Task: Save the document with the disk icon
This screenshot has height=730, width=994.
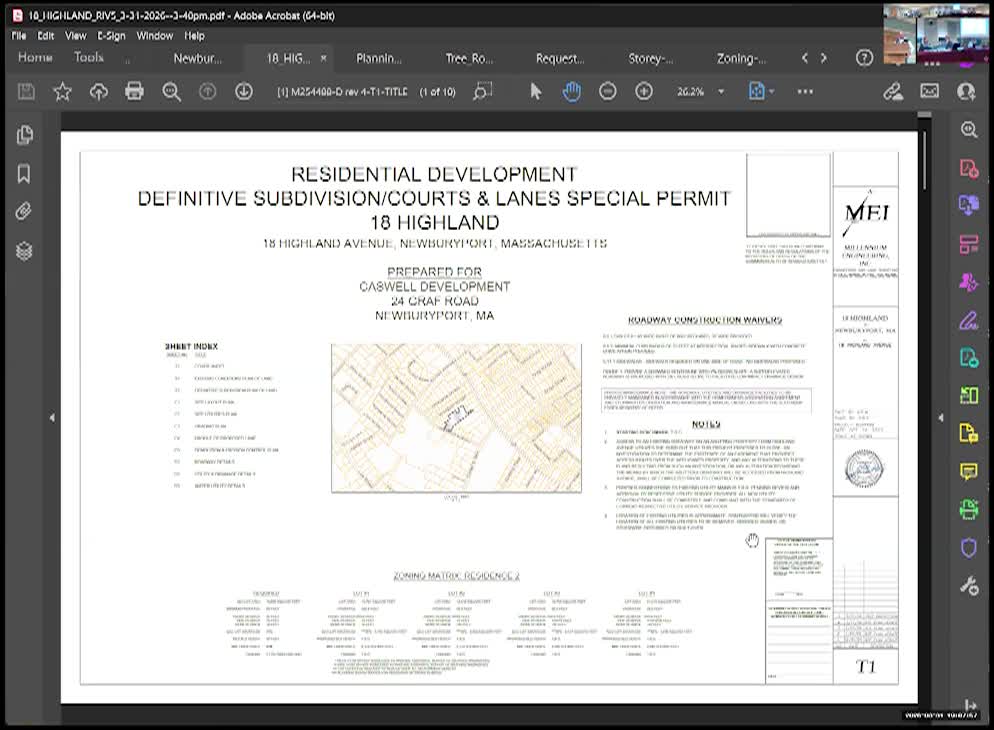Action: click(x=24, y=90)
